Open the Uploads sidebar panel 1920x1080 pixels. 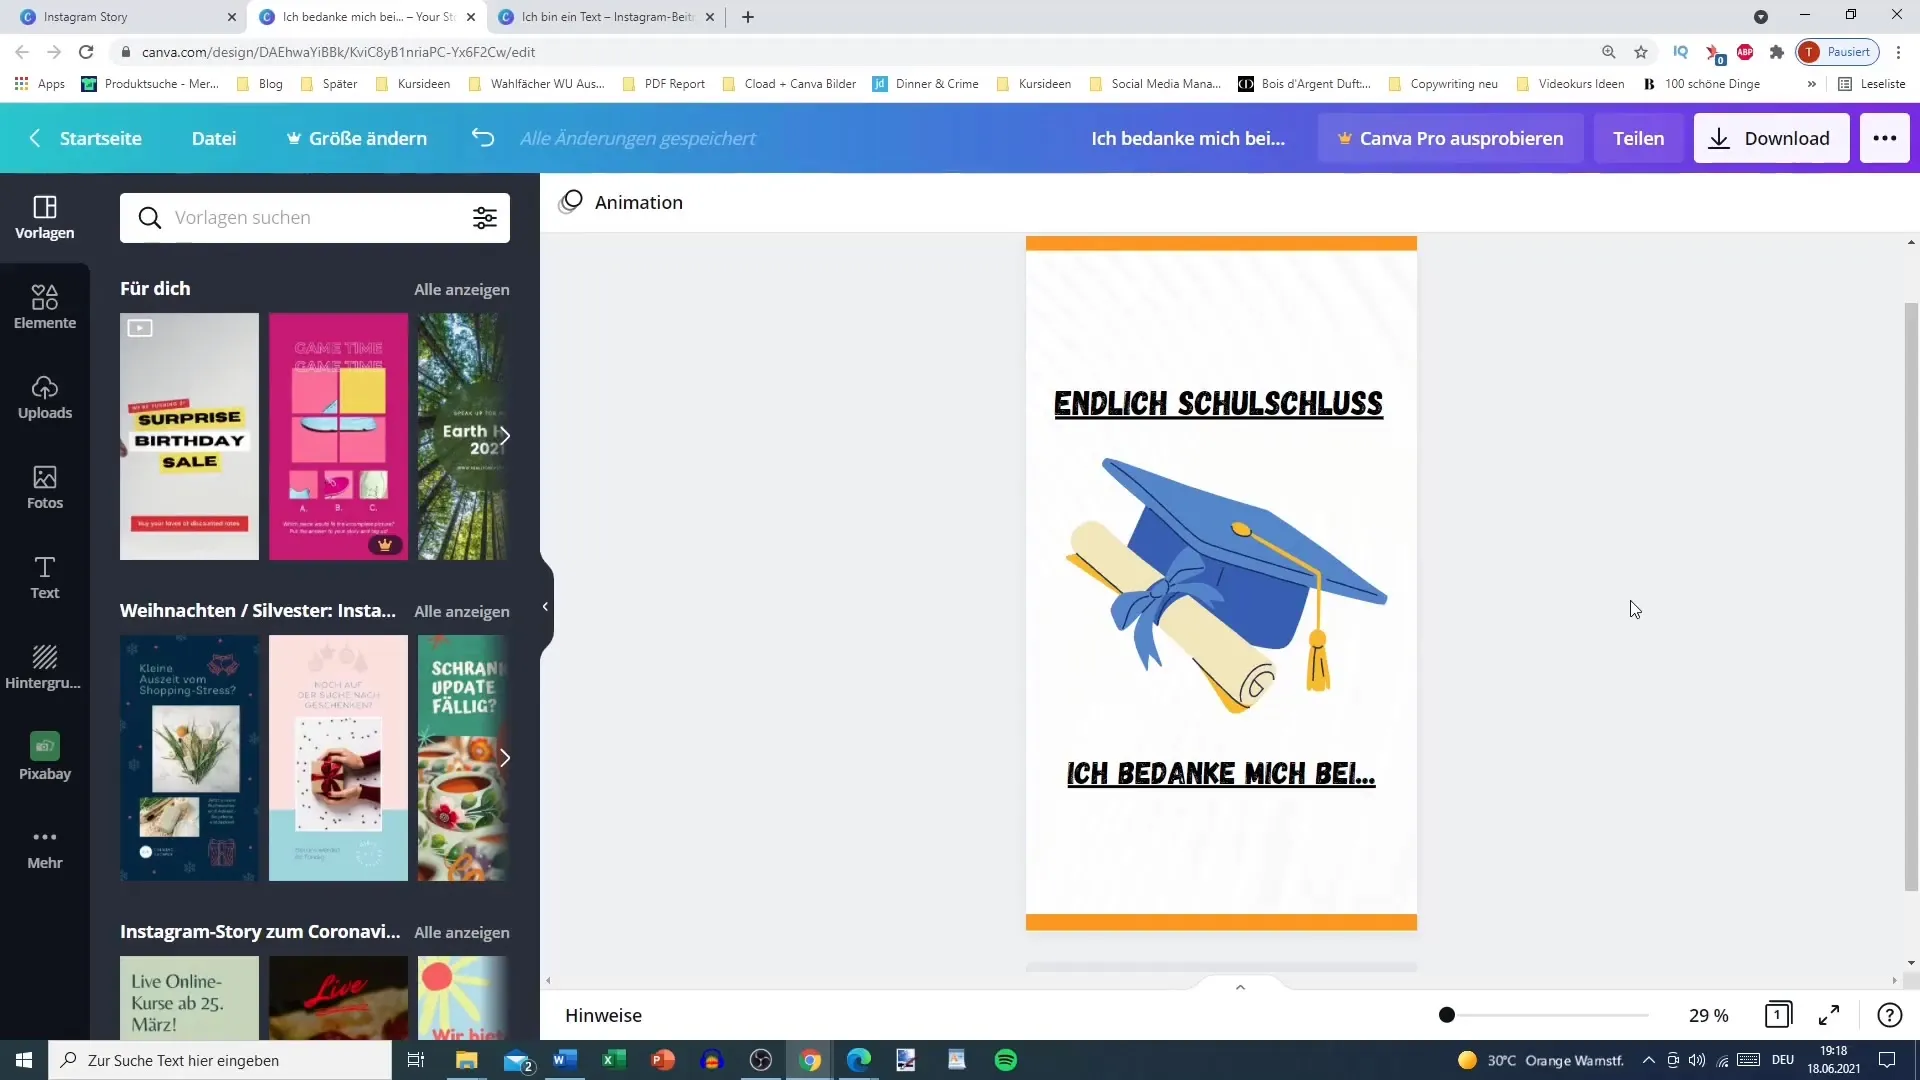(x=45, y=397)
